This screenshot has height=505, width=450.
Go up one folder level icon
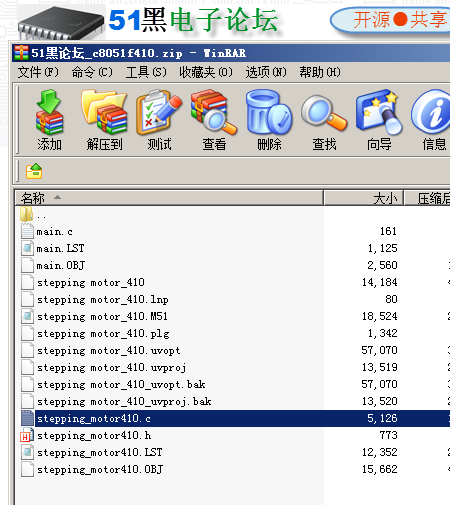[x=34, y=171]
